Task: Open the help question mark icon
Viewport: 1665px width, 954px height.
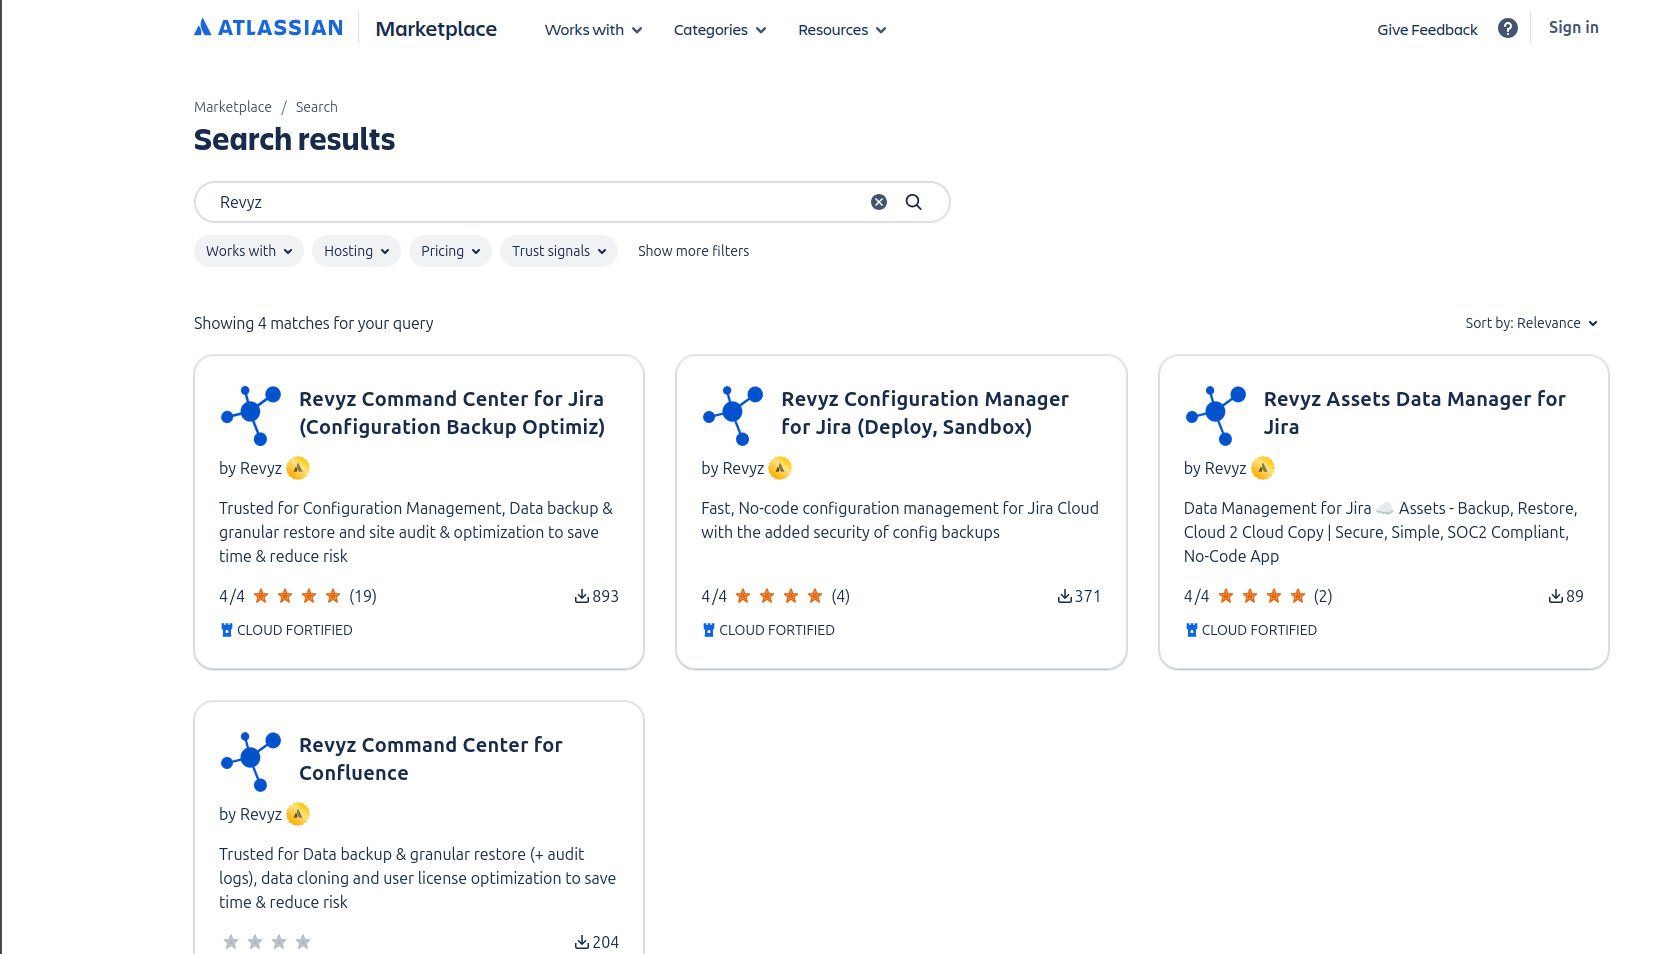Action: (1507, 28)
